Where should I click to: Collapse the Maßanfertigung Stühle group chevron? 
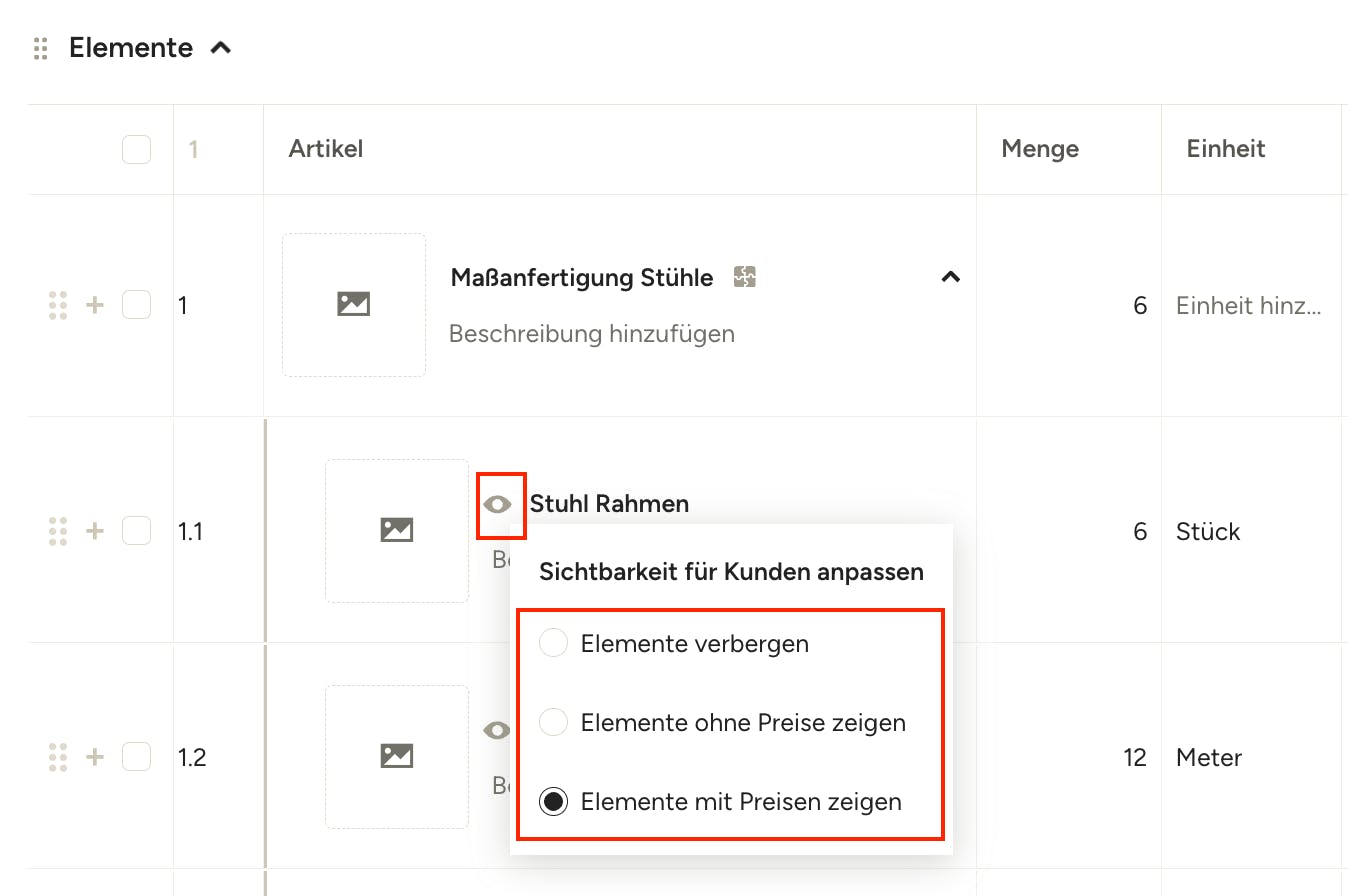coord(951,277)
